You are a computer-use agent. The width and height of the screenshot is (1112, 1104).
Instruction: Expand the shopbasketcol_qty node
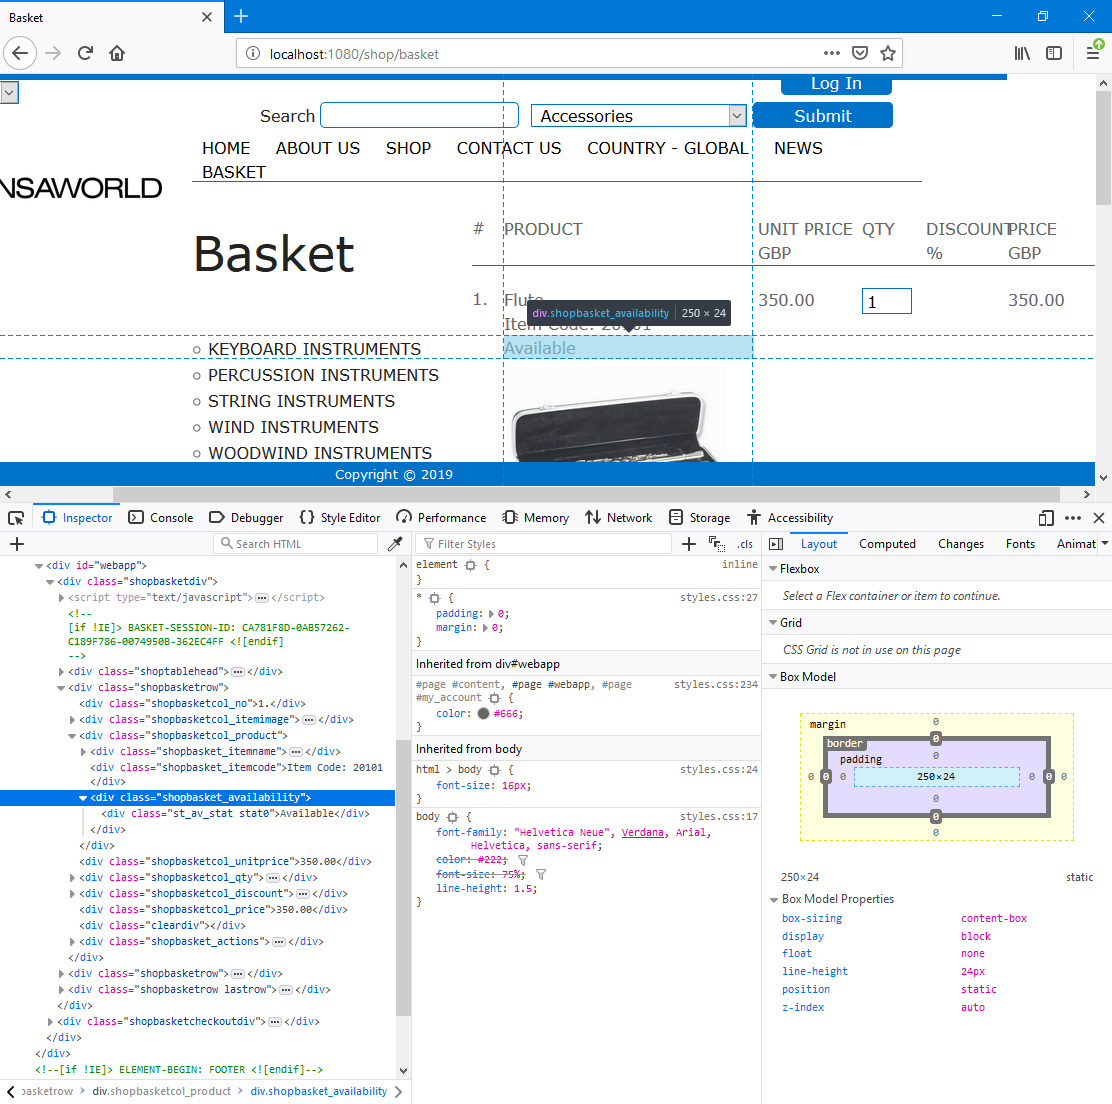click(x=72, y=878)
